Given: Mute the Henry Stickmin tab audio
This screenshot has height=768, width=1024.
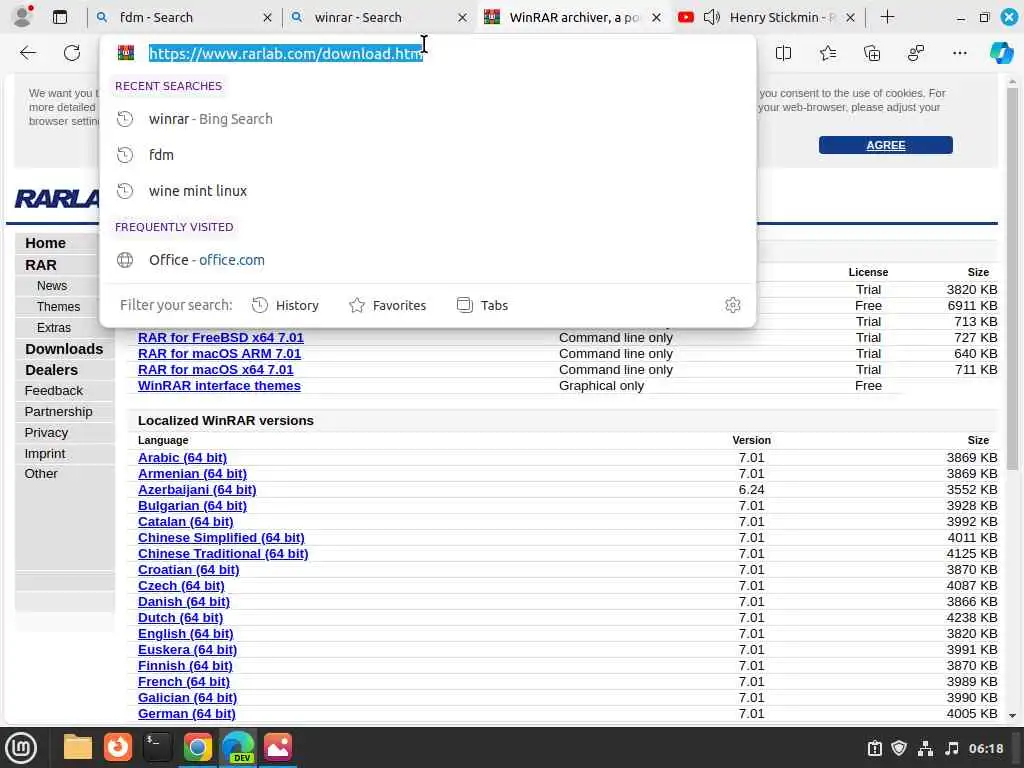Looking at the screenshot, I should (711, 18).
